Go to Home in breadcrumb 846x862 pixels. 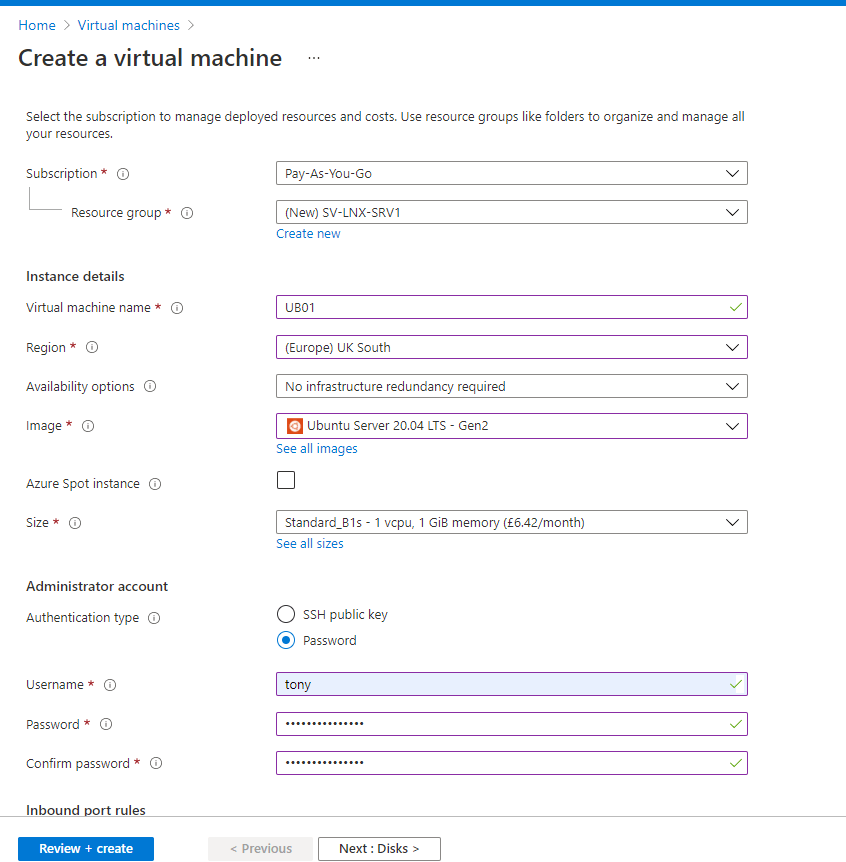click(37, 25)
